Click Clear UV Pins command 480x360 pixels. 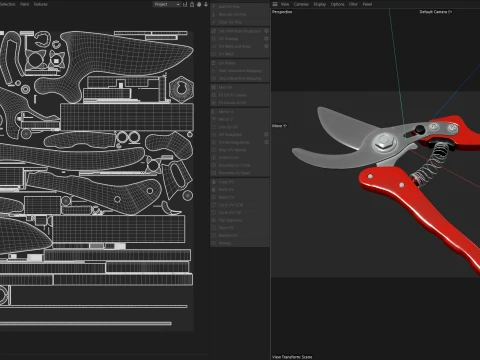pos(240,22)
